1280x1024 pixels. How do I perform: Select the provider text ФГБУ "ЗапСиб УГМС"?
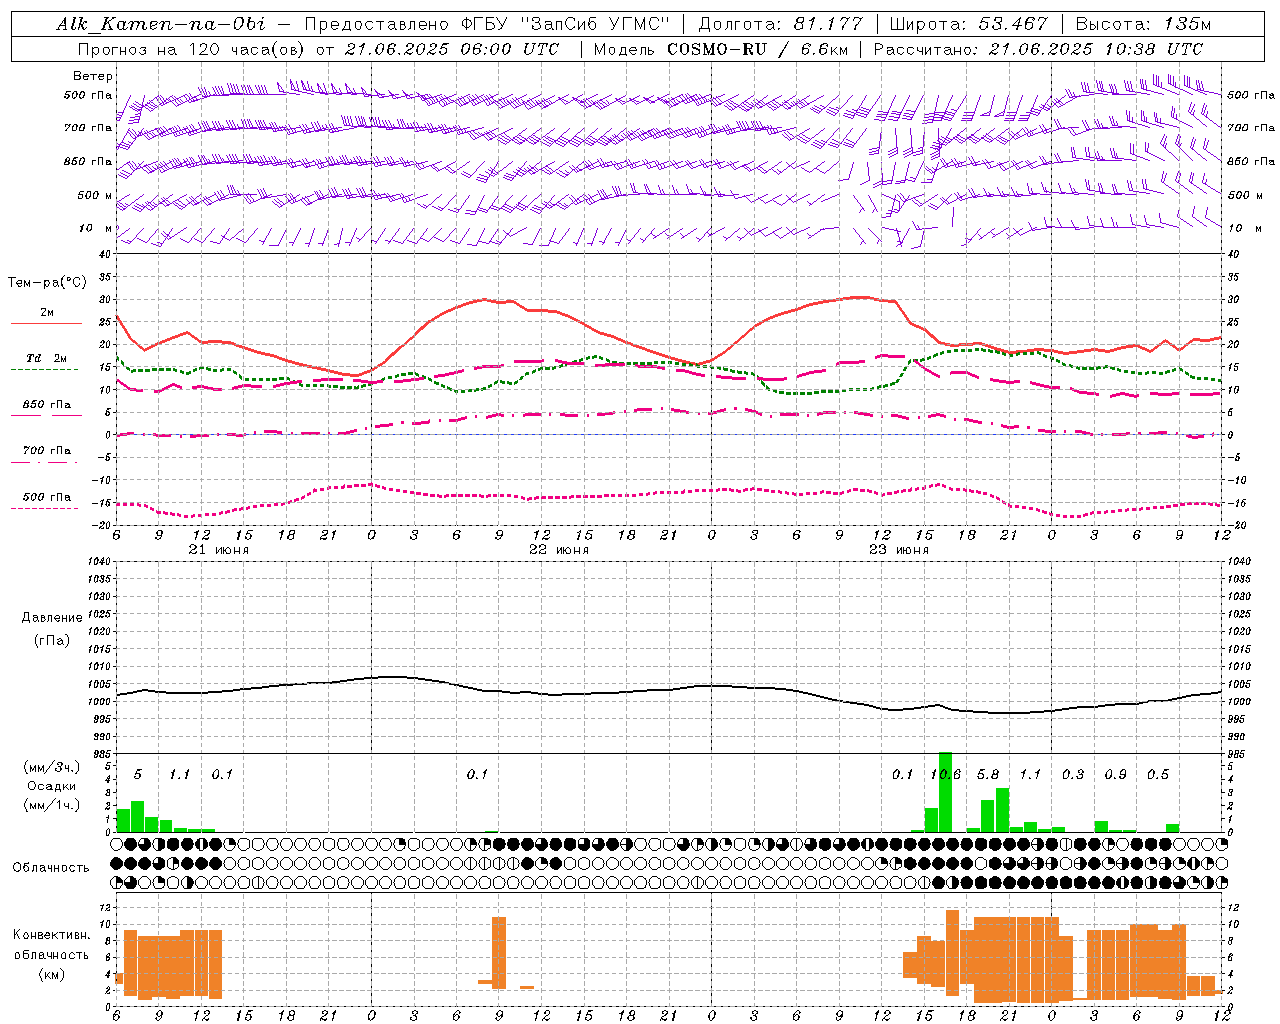click(565, 24)
